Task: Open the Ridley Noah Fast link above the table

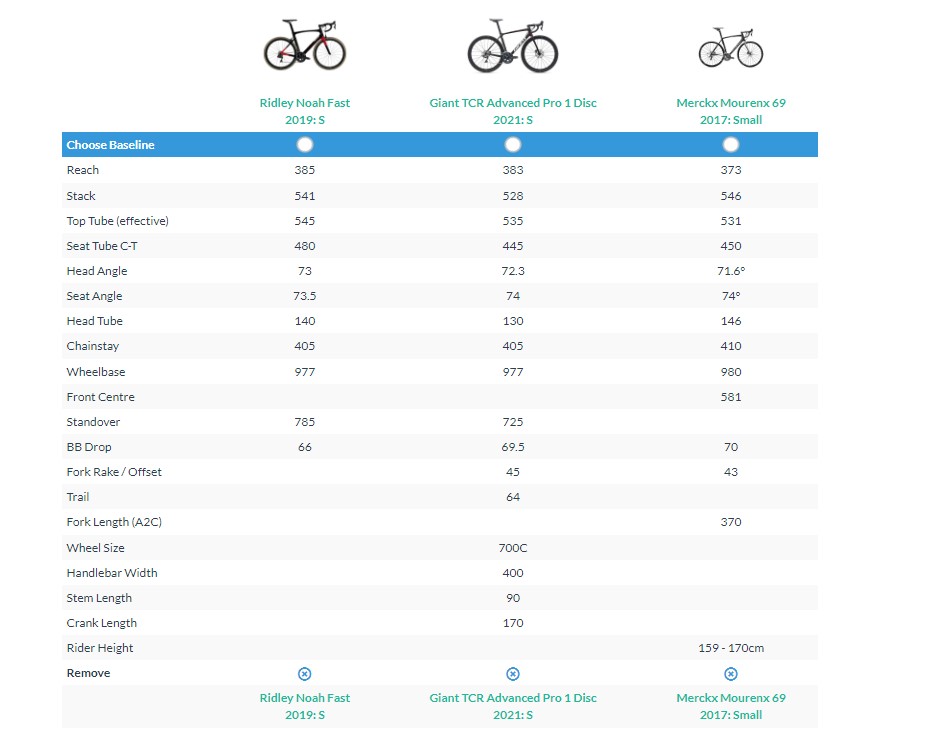Action: pyautogui.click(x=305, y=111)
